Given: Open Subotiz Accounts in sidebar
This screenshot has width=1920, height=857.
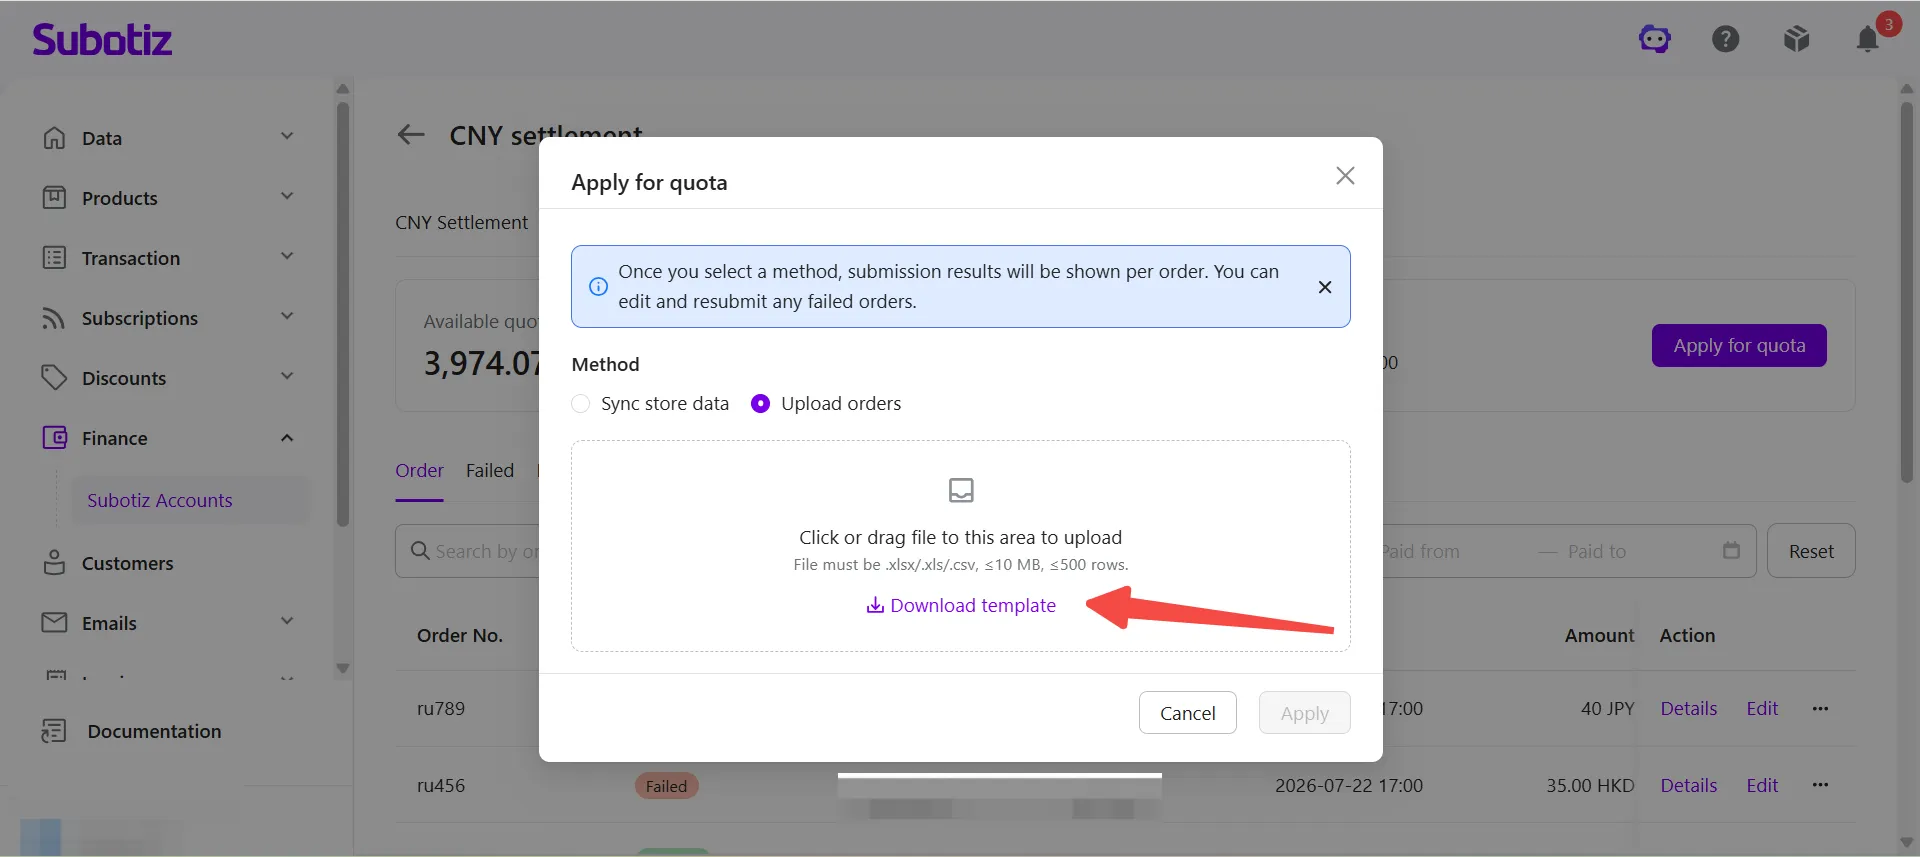Looking at the screenshot, I should pyautogui.click(x=160, y=500).
